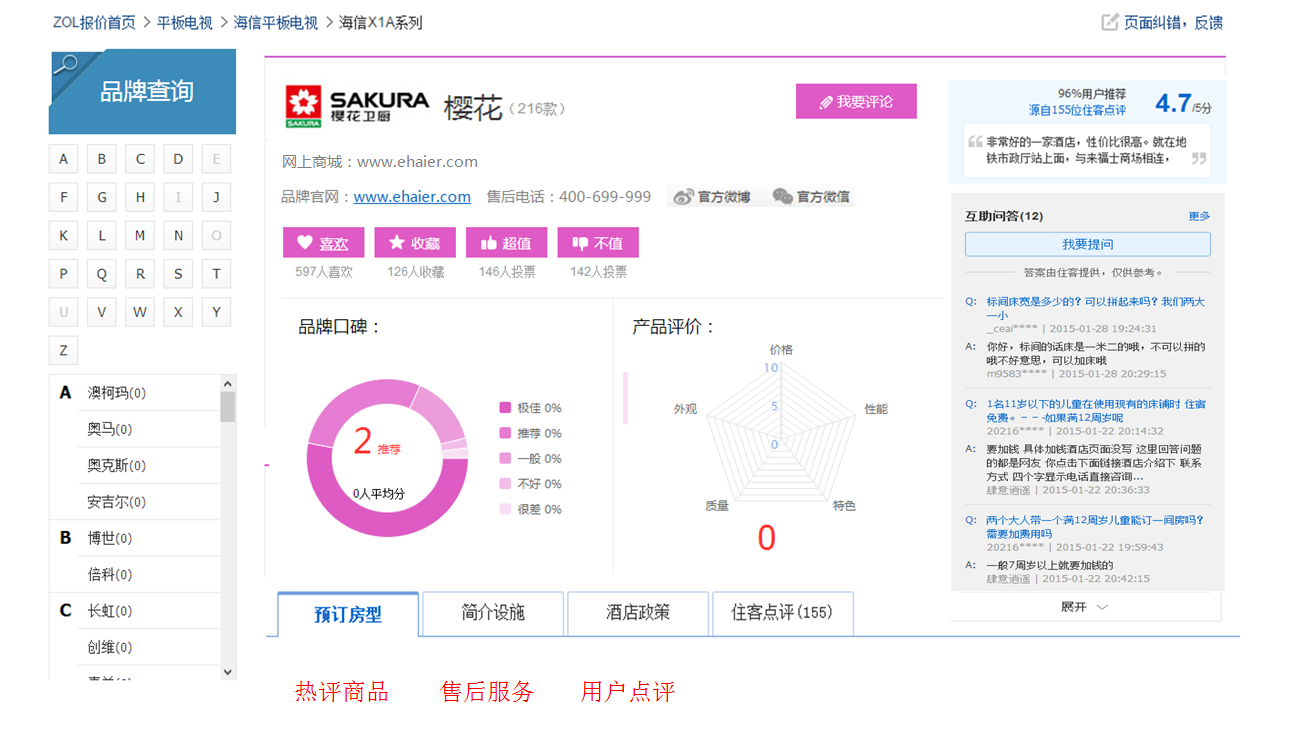
Task: Click 更多 link in 互助问答
Action: pos(1199,216)
